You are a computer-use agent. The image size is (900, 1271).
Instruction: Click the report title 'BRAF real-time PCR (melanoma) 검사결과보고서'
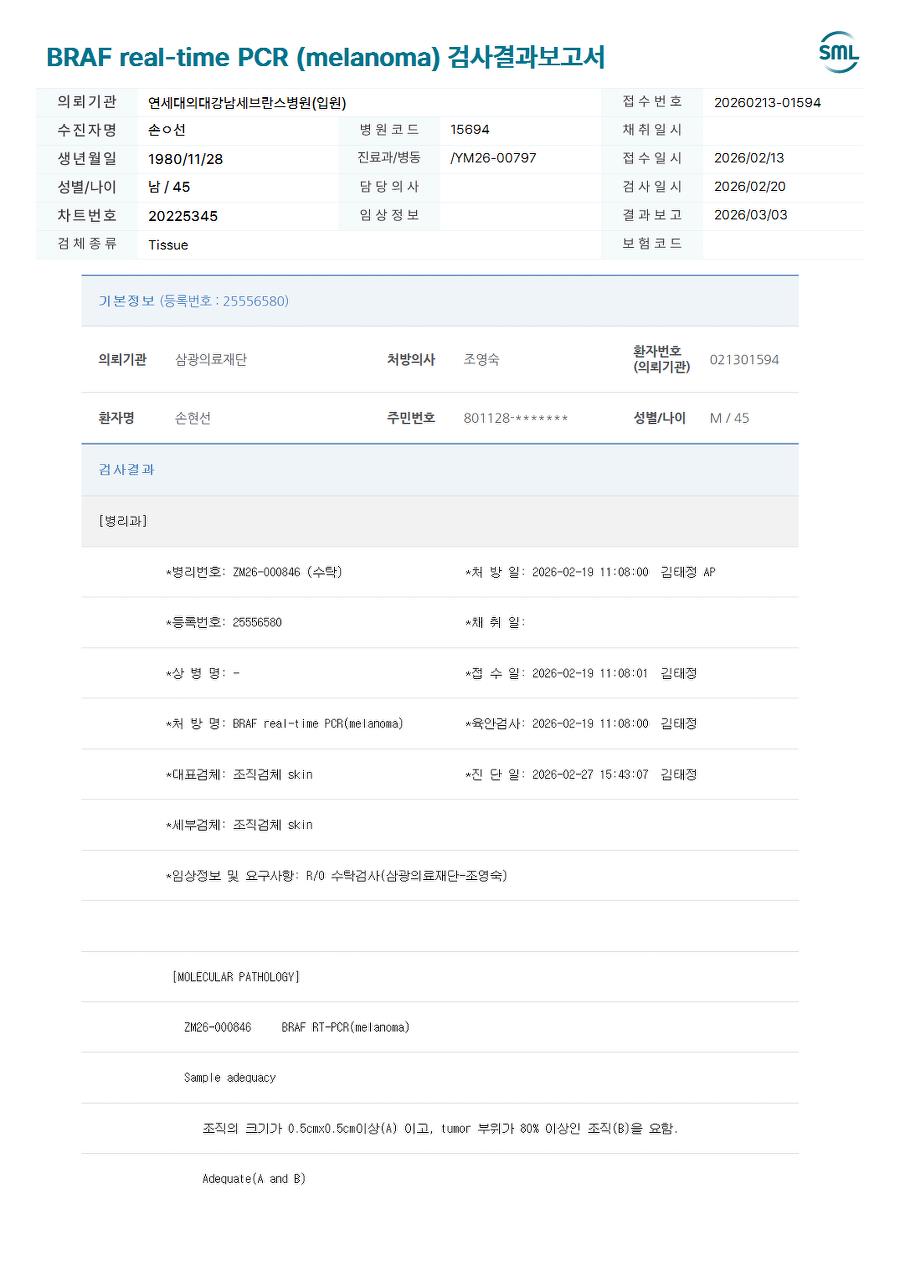(325, 57)
